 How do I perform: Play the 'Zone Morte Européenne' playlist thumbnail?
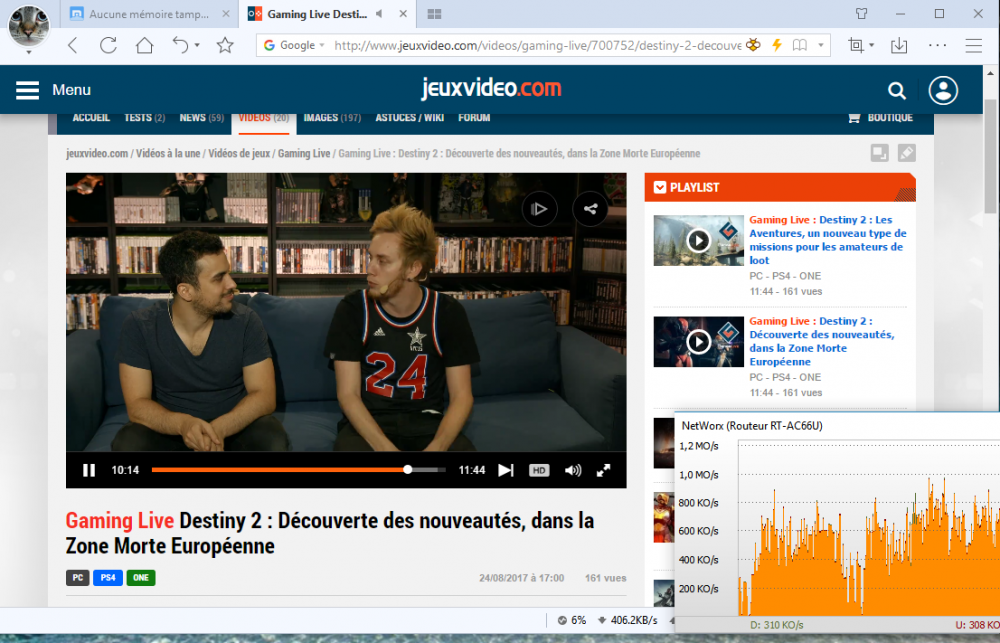point(698,342)
